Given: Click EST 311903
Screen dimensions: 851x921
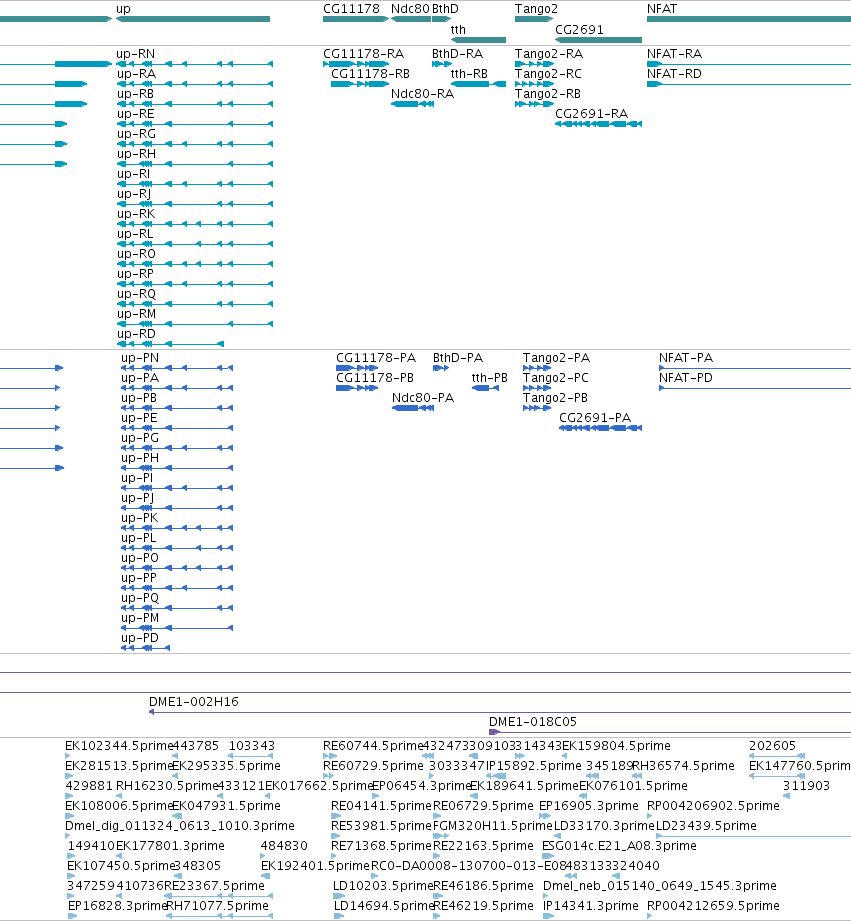Looking at the screenshot, I should click(x=806, y=786).
